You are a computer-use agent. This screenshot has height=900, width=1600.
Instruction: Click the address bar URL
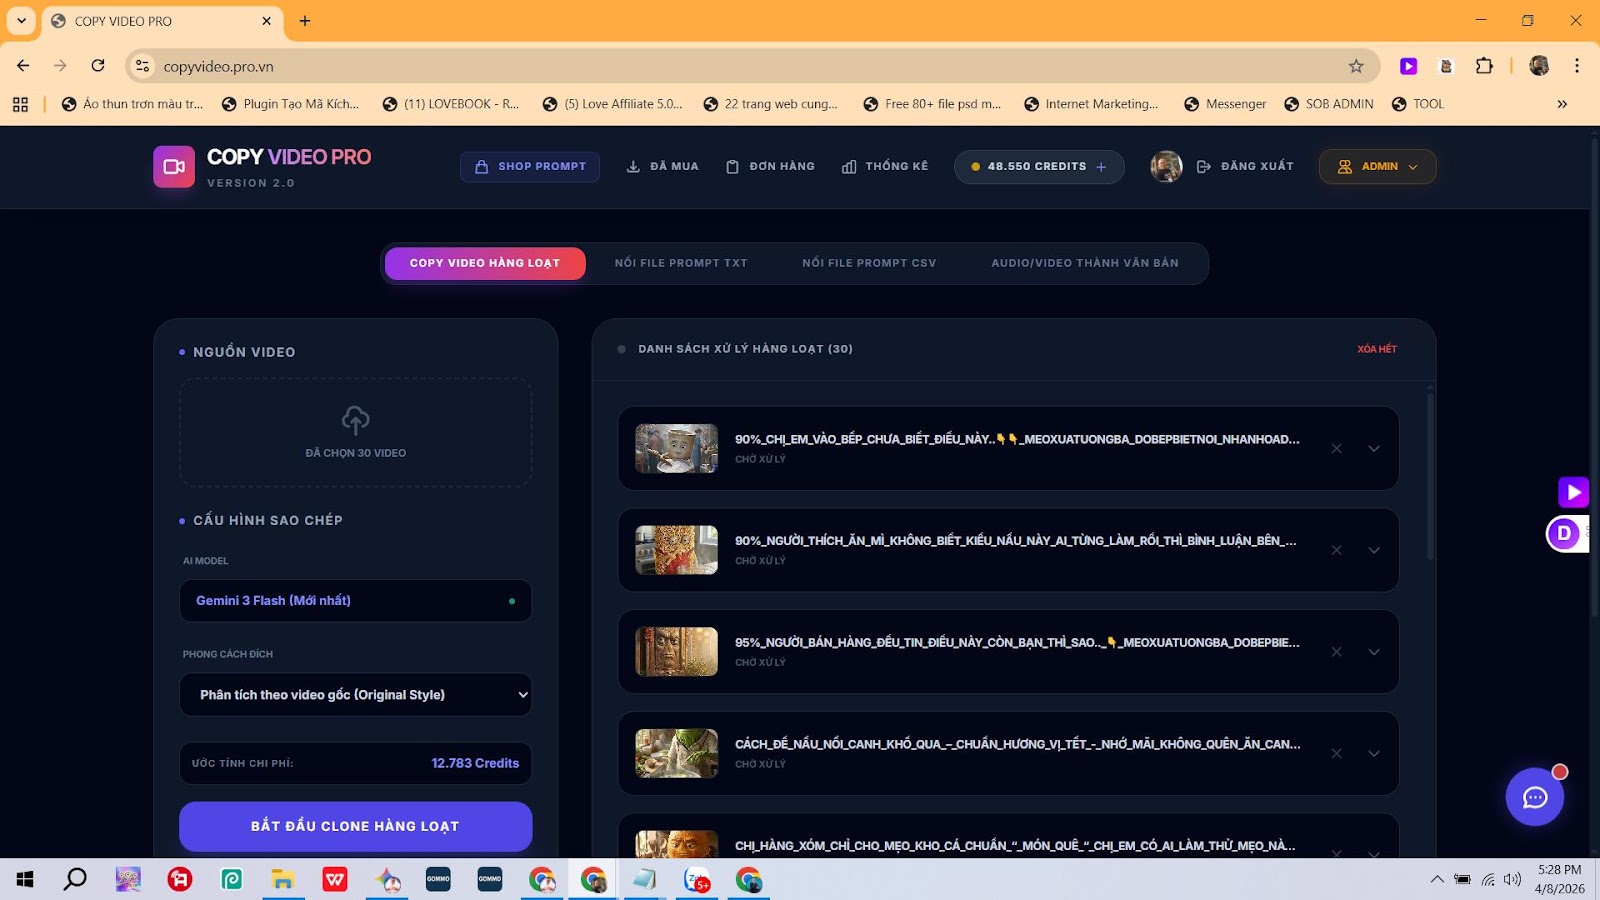pos(219,67)
